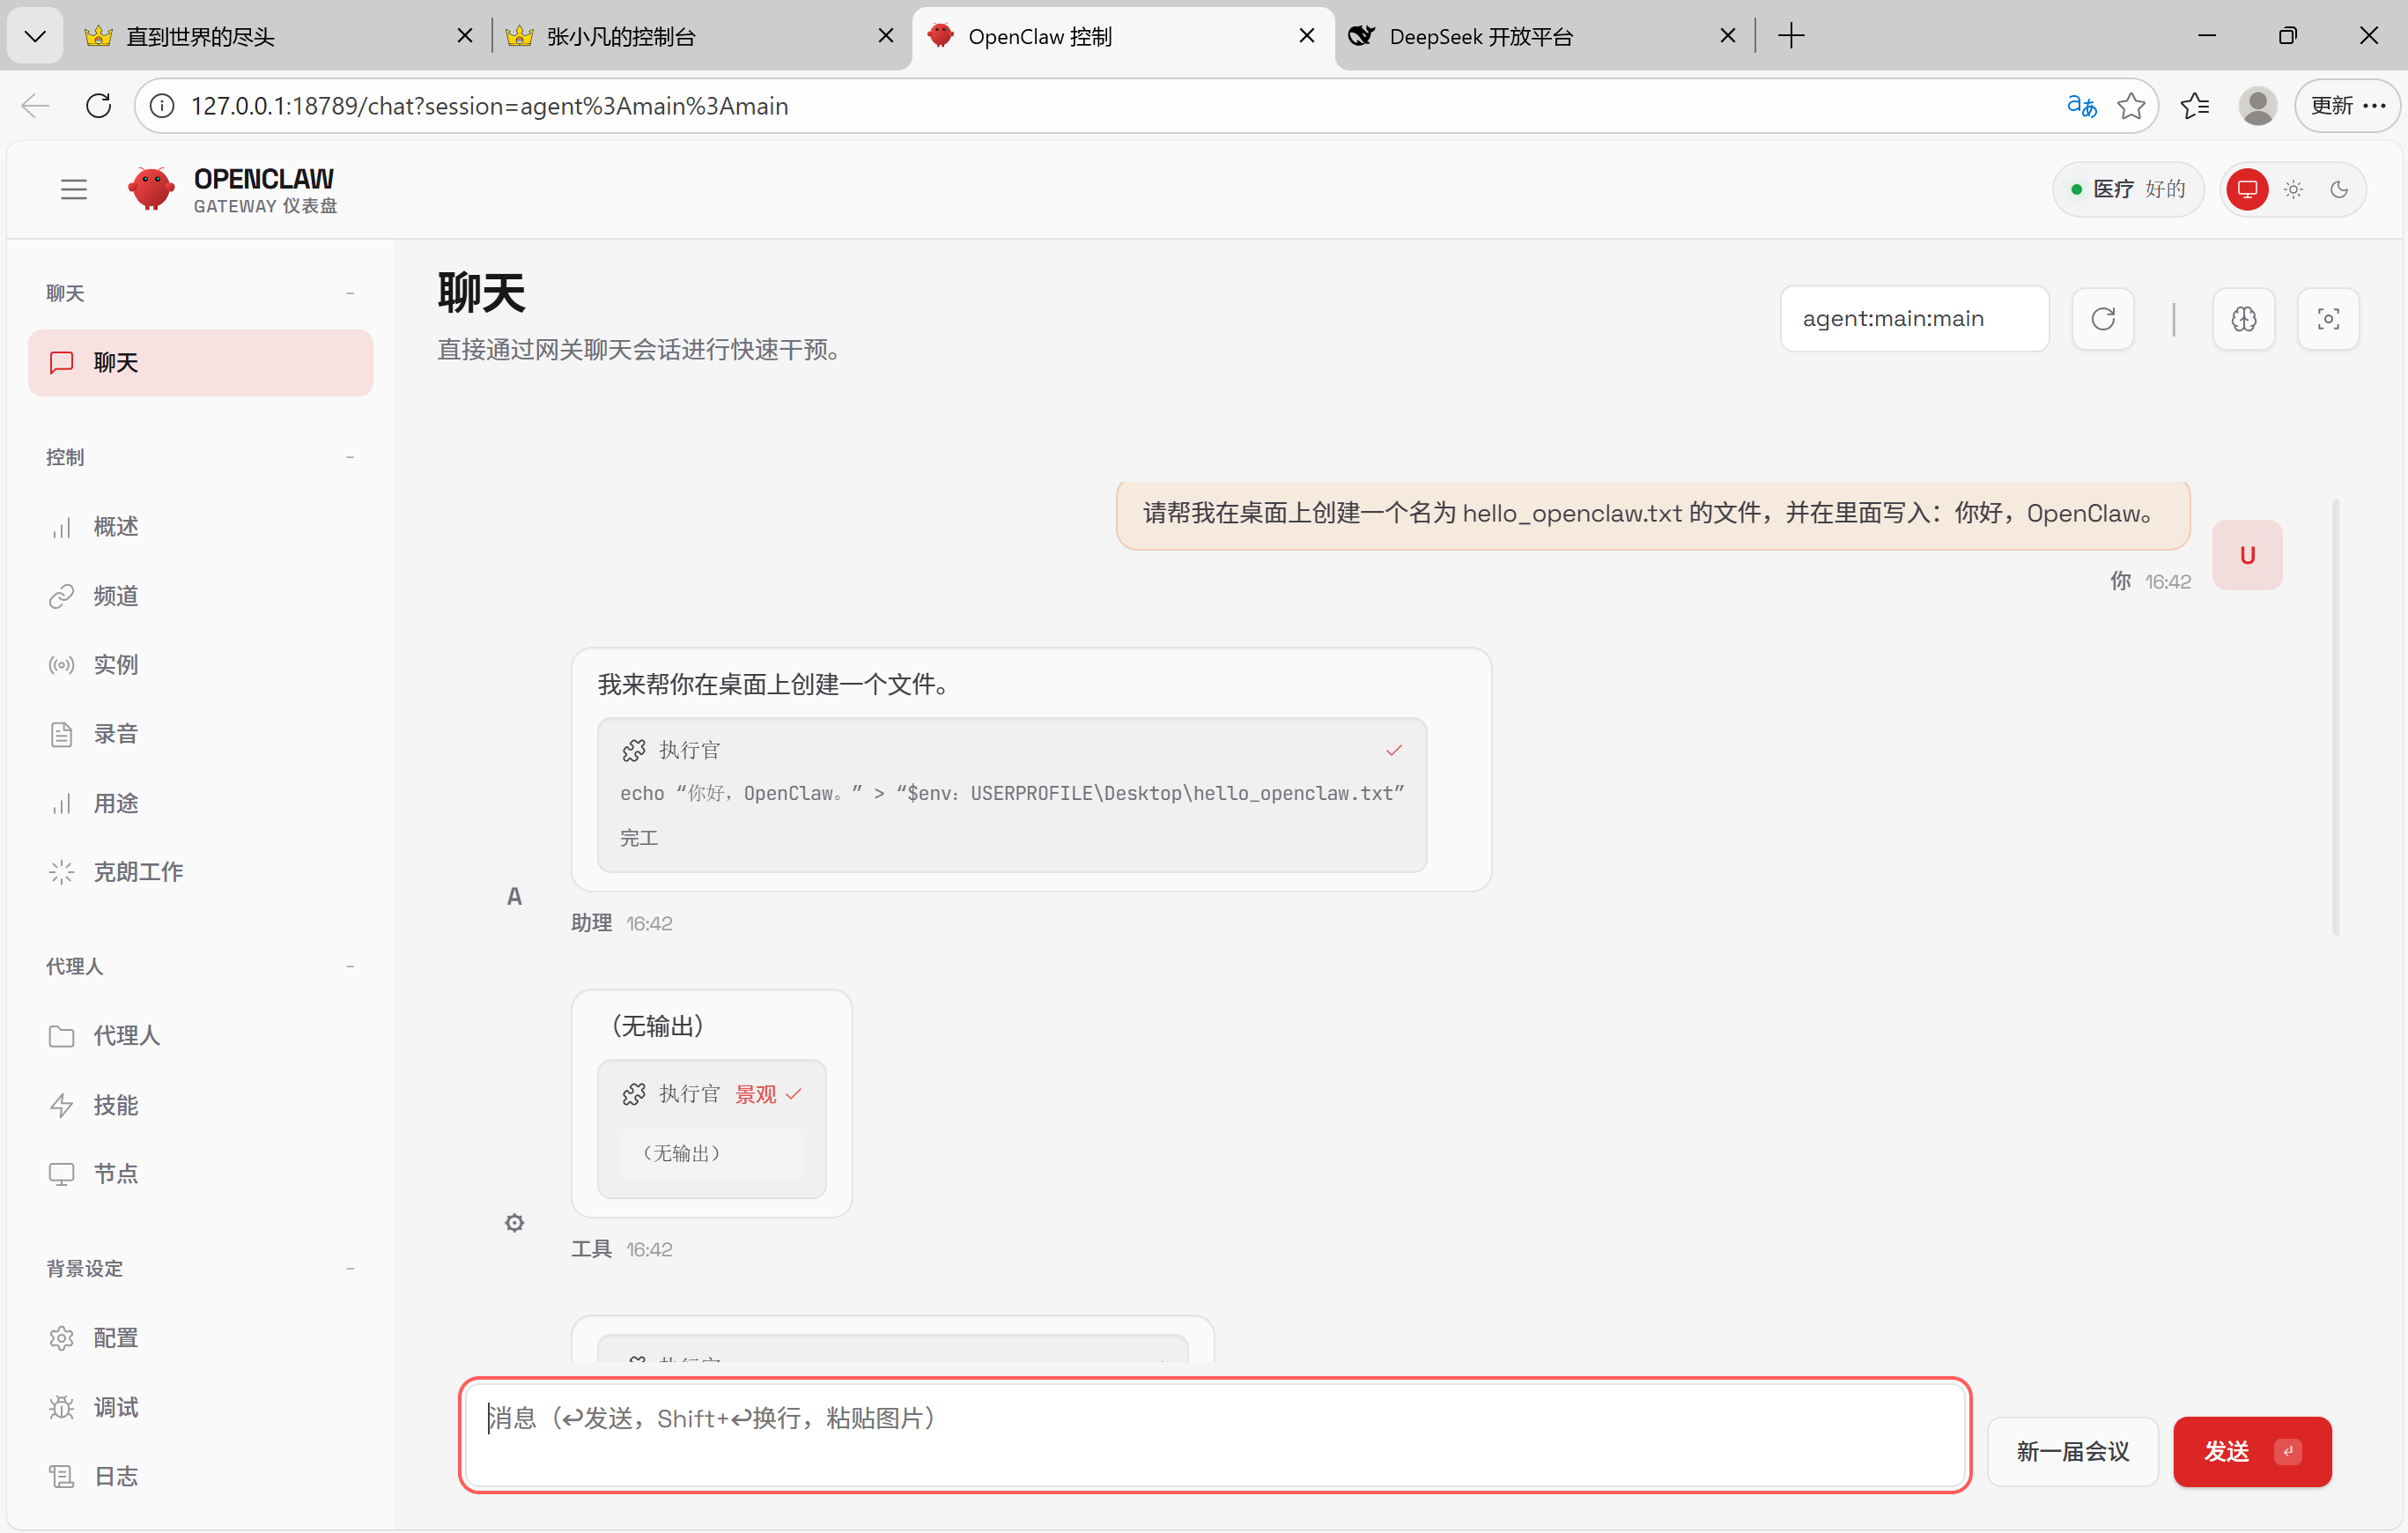Screen dimensions: 2408x1533
Task: Switch to light theme with sun icon
Action: 2293,189
